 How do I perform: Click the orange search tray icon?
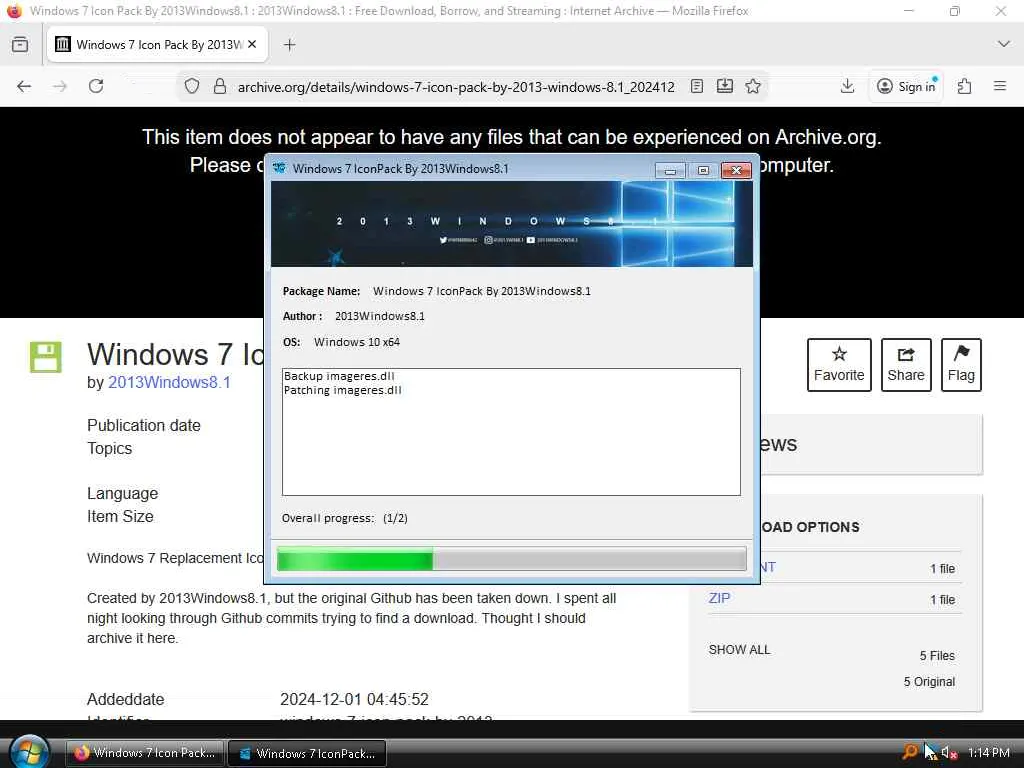click(909, 752)
